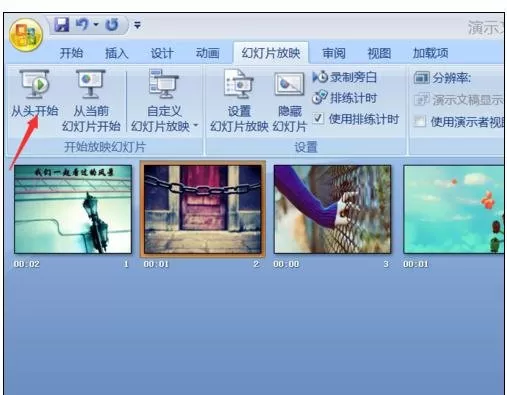Save the presentation via quick access
The width and height of the screenshot is (507, 395).
[61, 25]
